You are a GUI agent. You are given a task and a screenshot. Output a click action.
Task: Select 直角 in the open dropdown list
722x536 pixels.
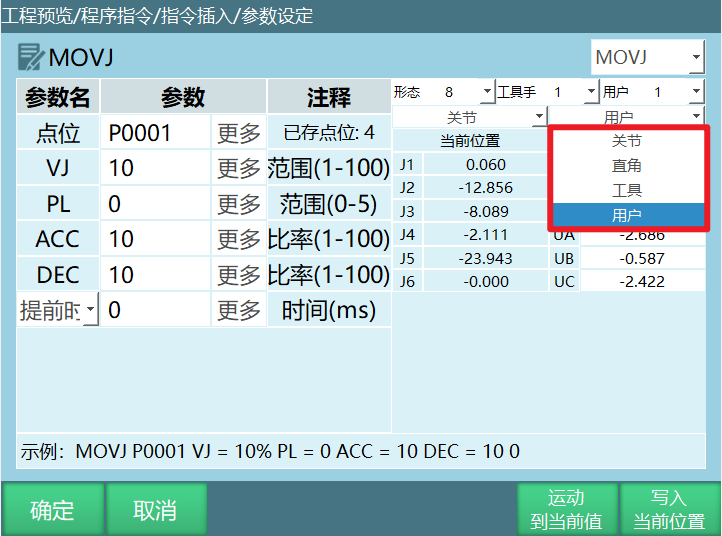(x=627, y=165)
